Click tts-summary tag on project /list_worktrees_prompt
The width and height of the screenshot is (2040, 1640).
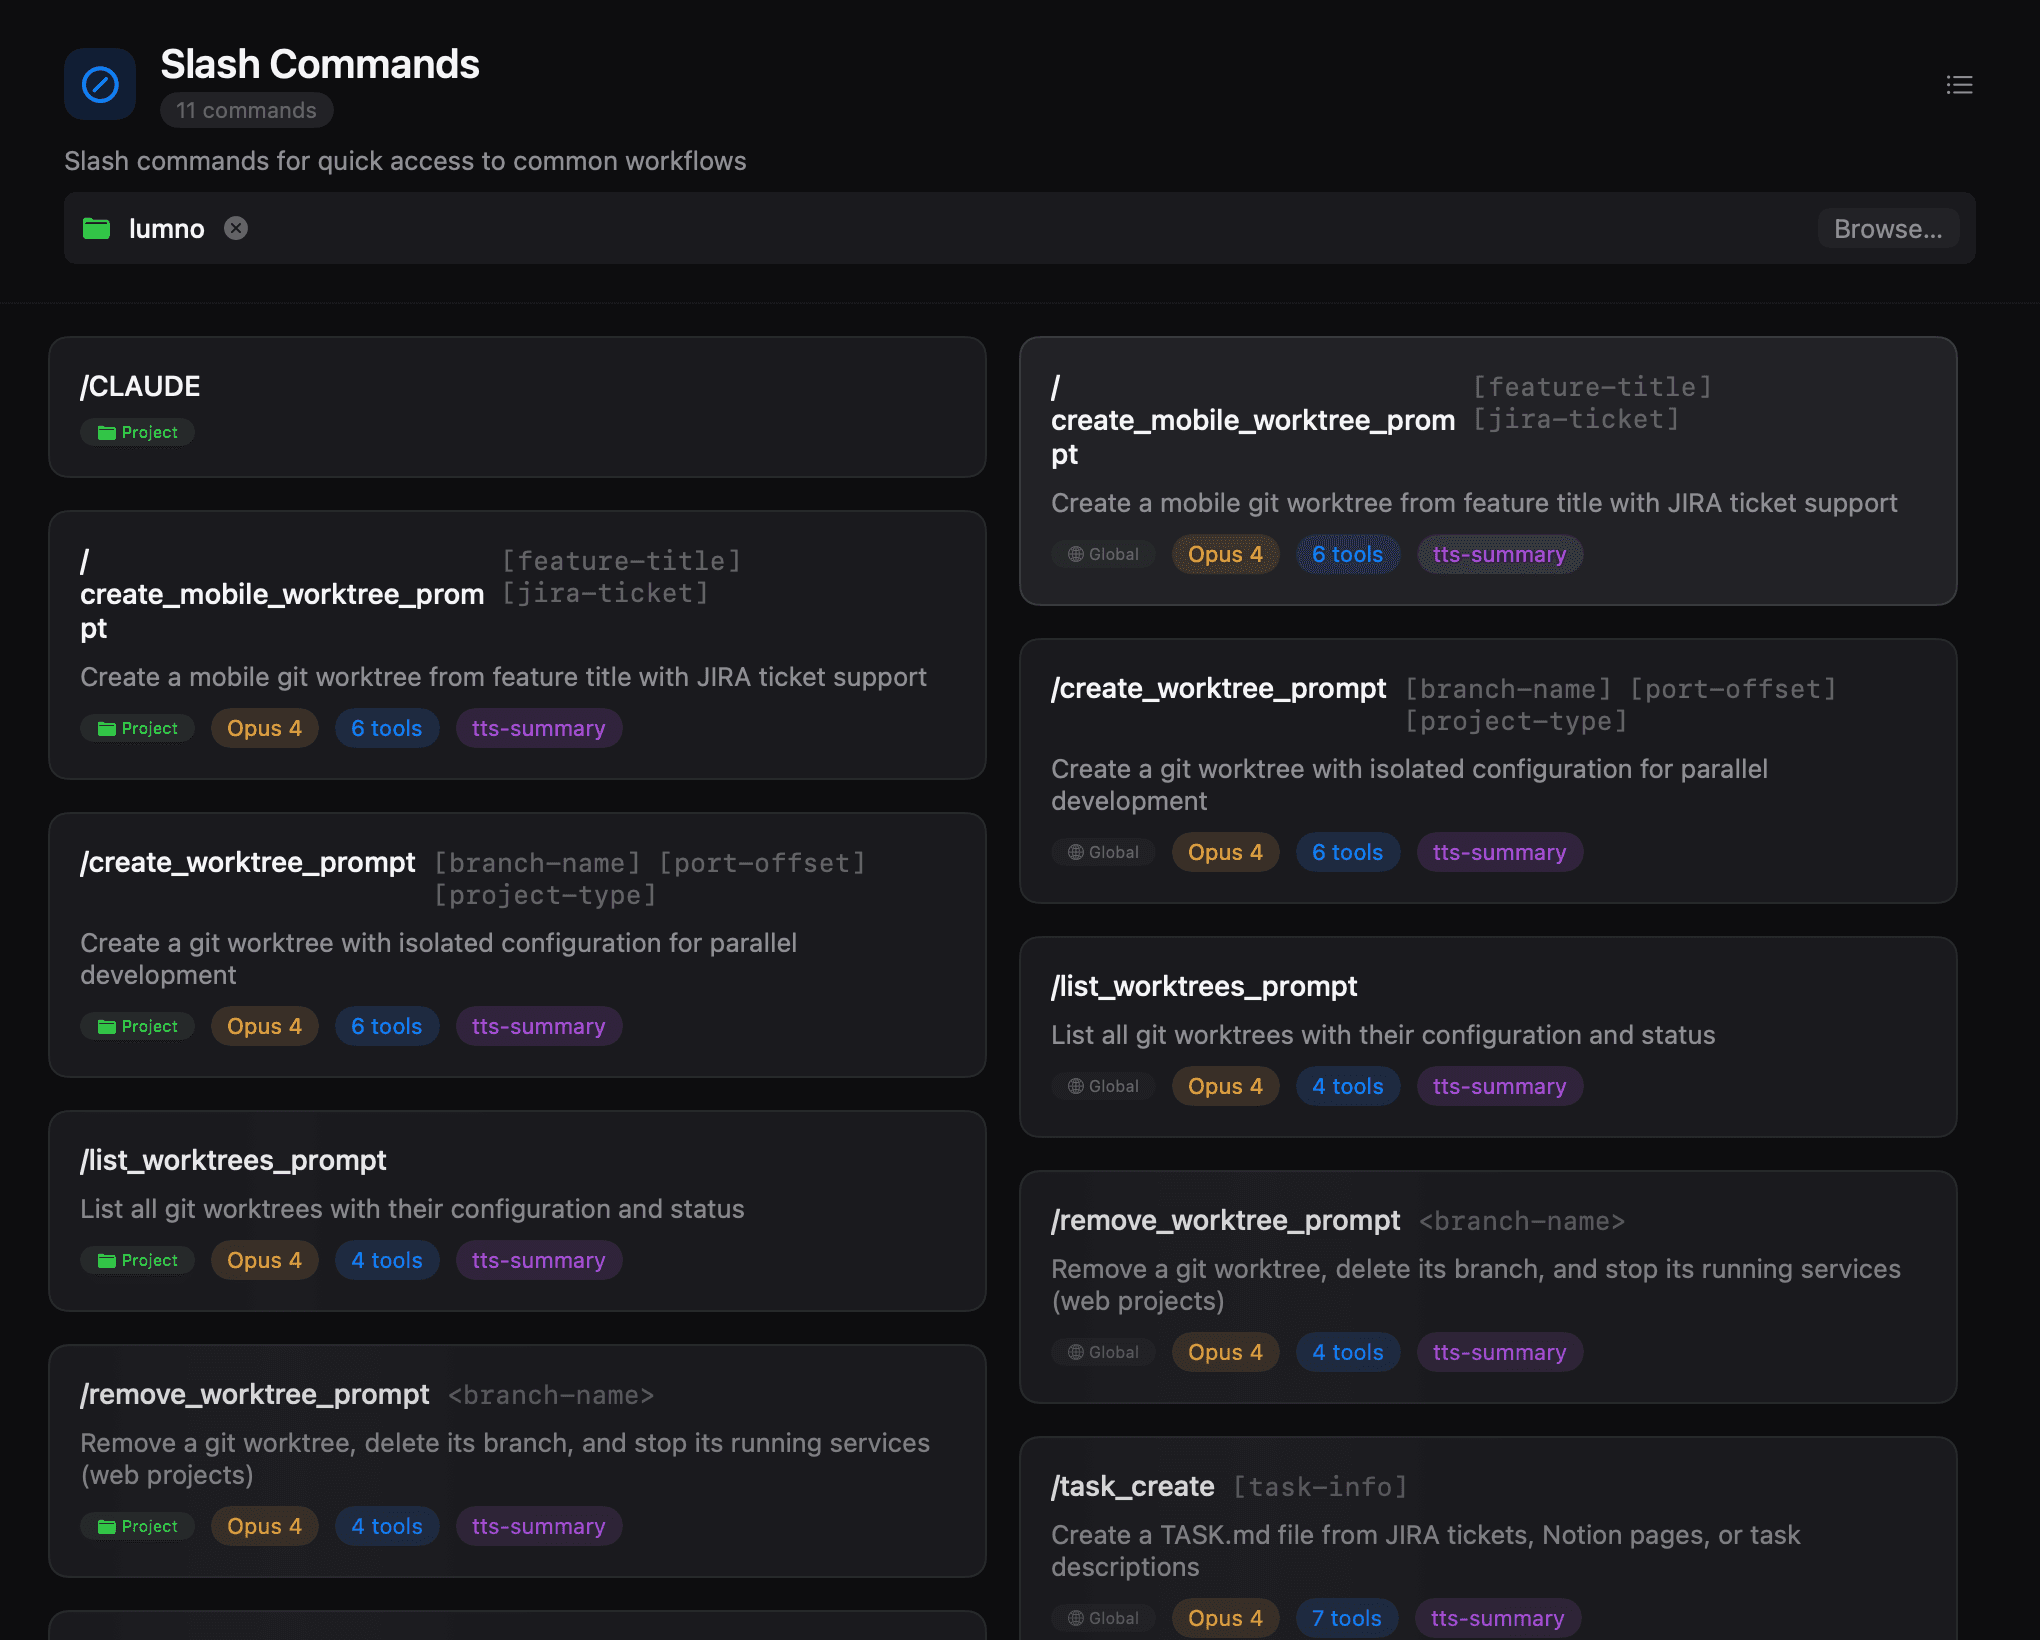coord(538,1260)
